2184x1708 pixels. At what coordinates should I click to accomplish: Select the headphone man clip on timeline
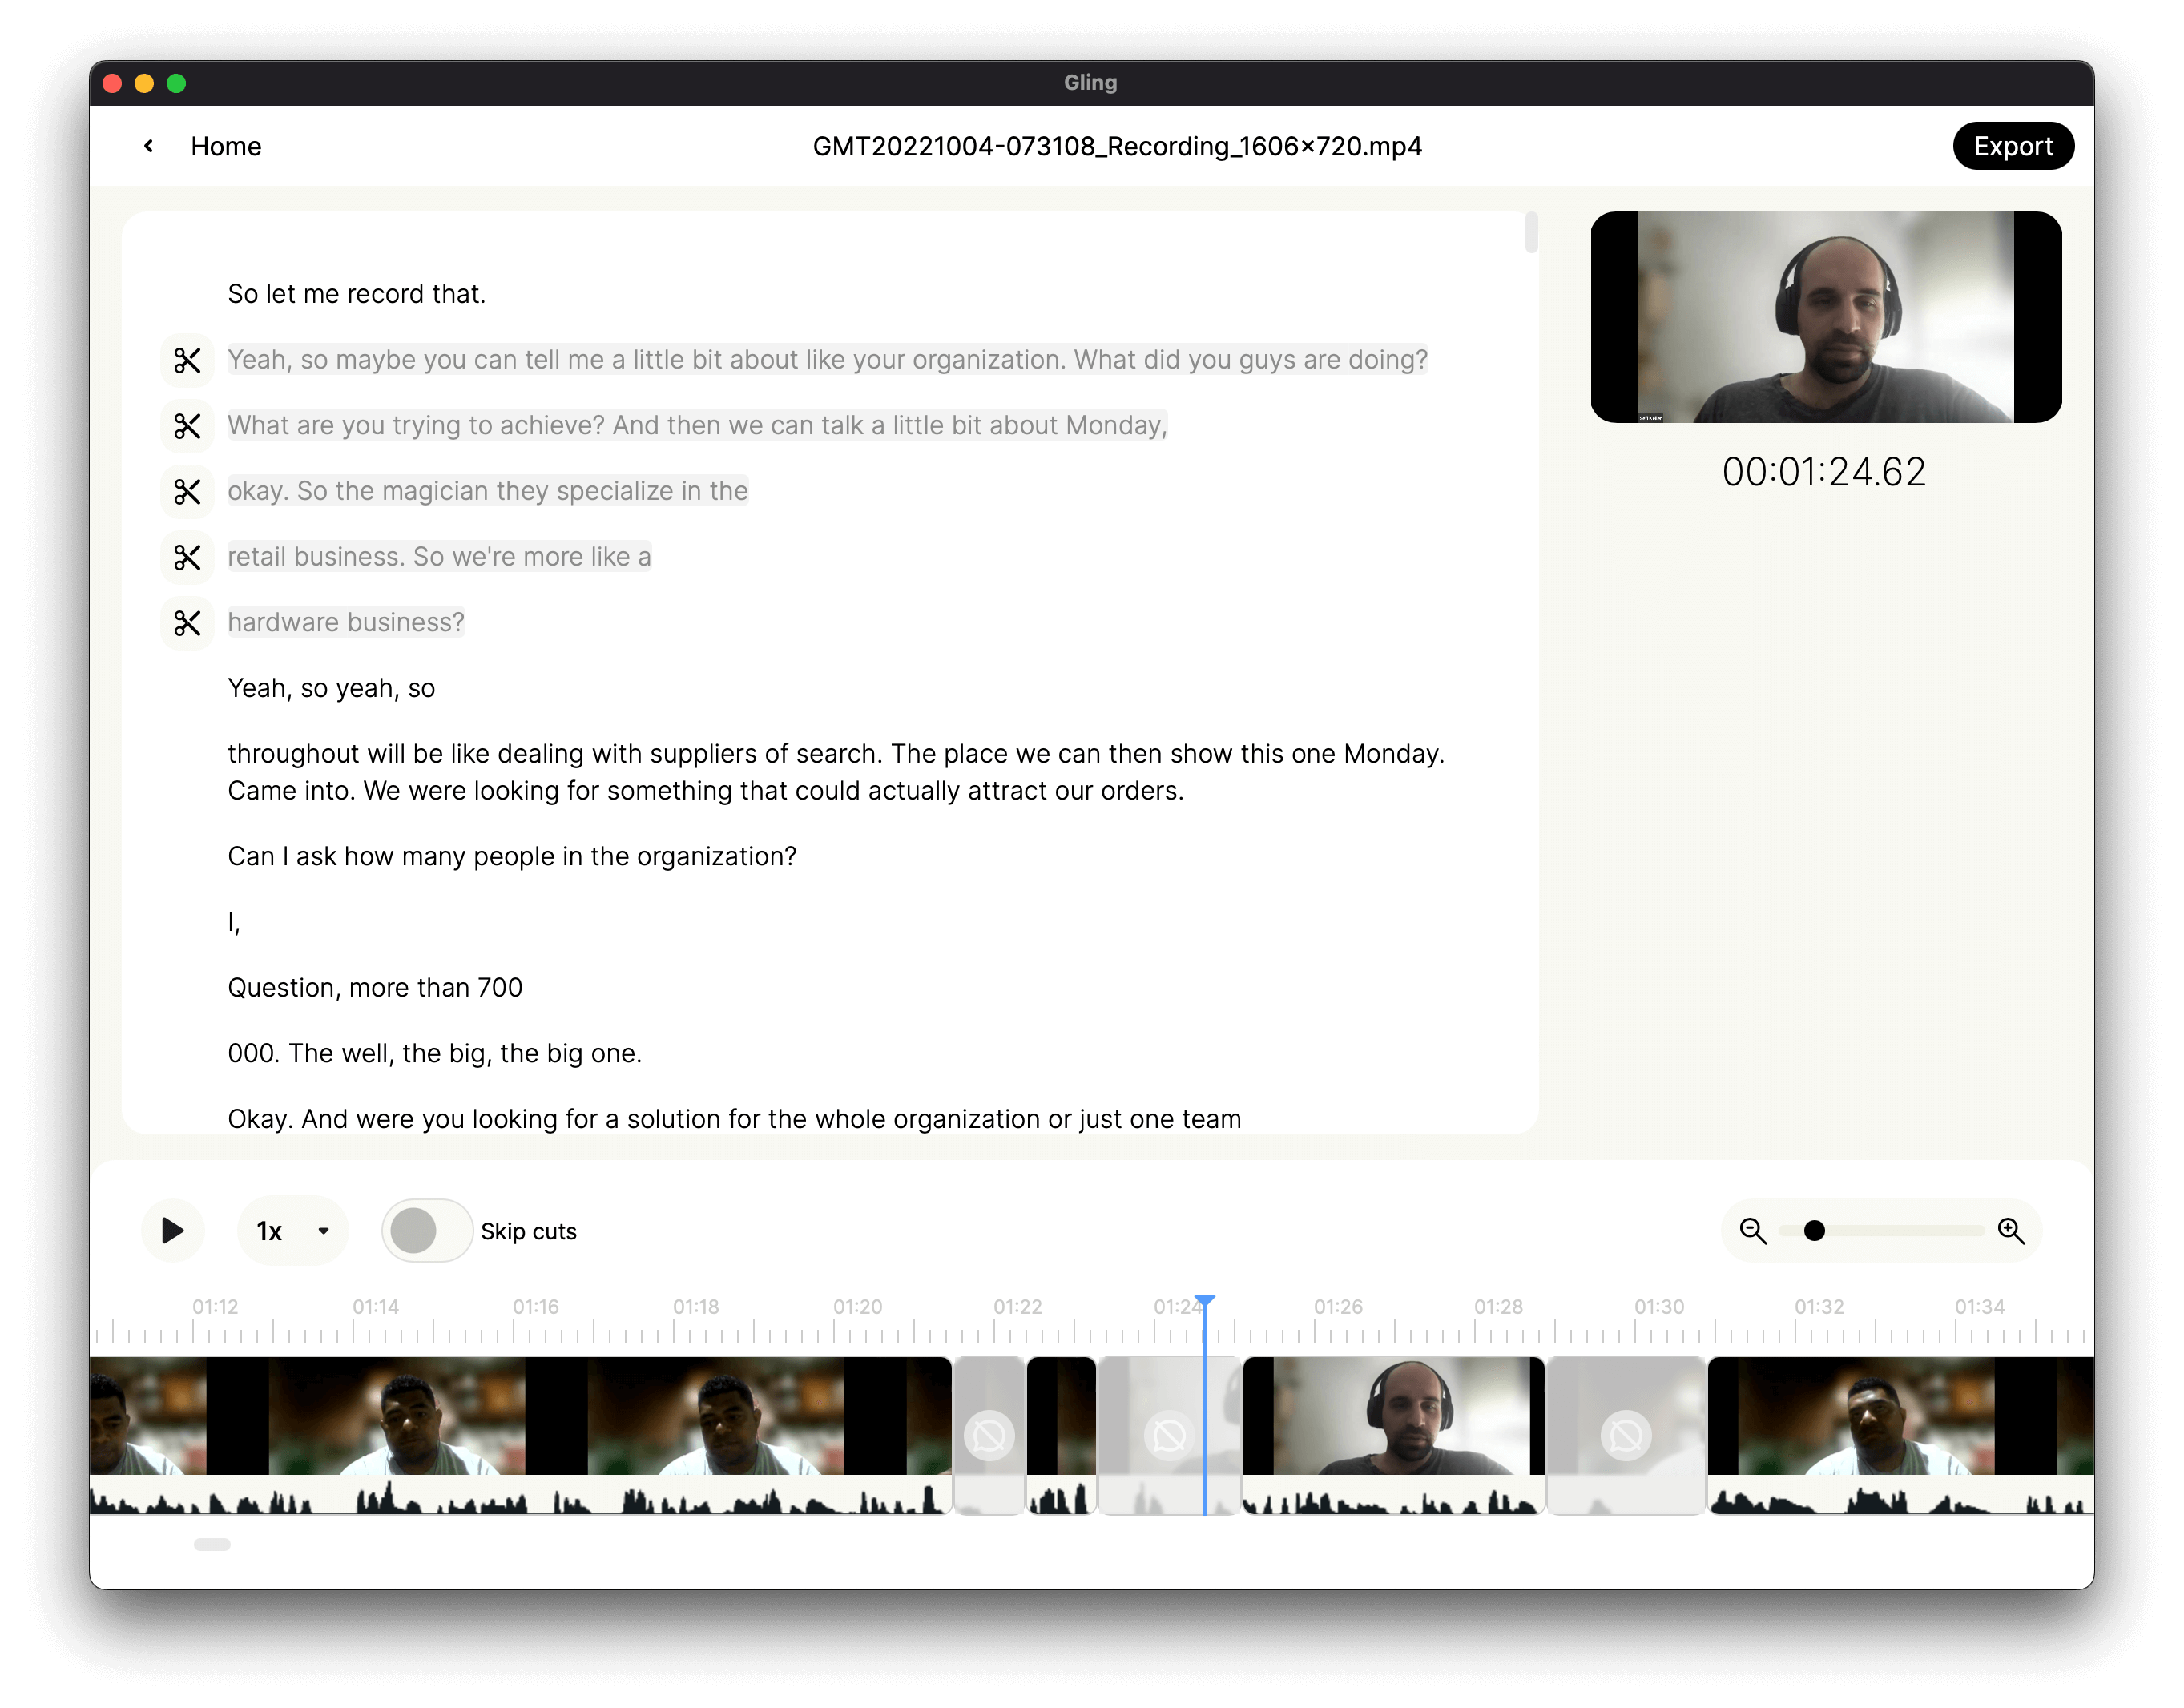click(x=1394, y=1435)
